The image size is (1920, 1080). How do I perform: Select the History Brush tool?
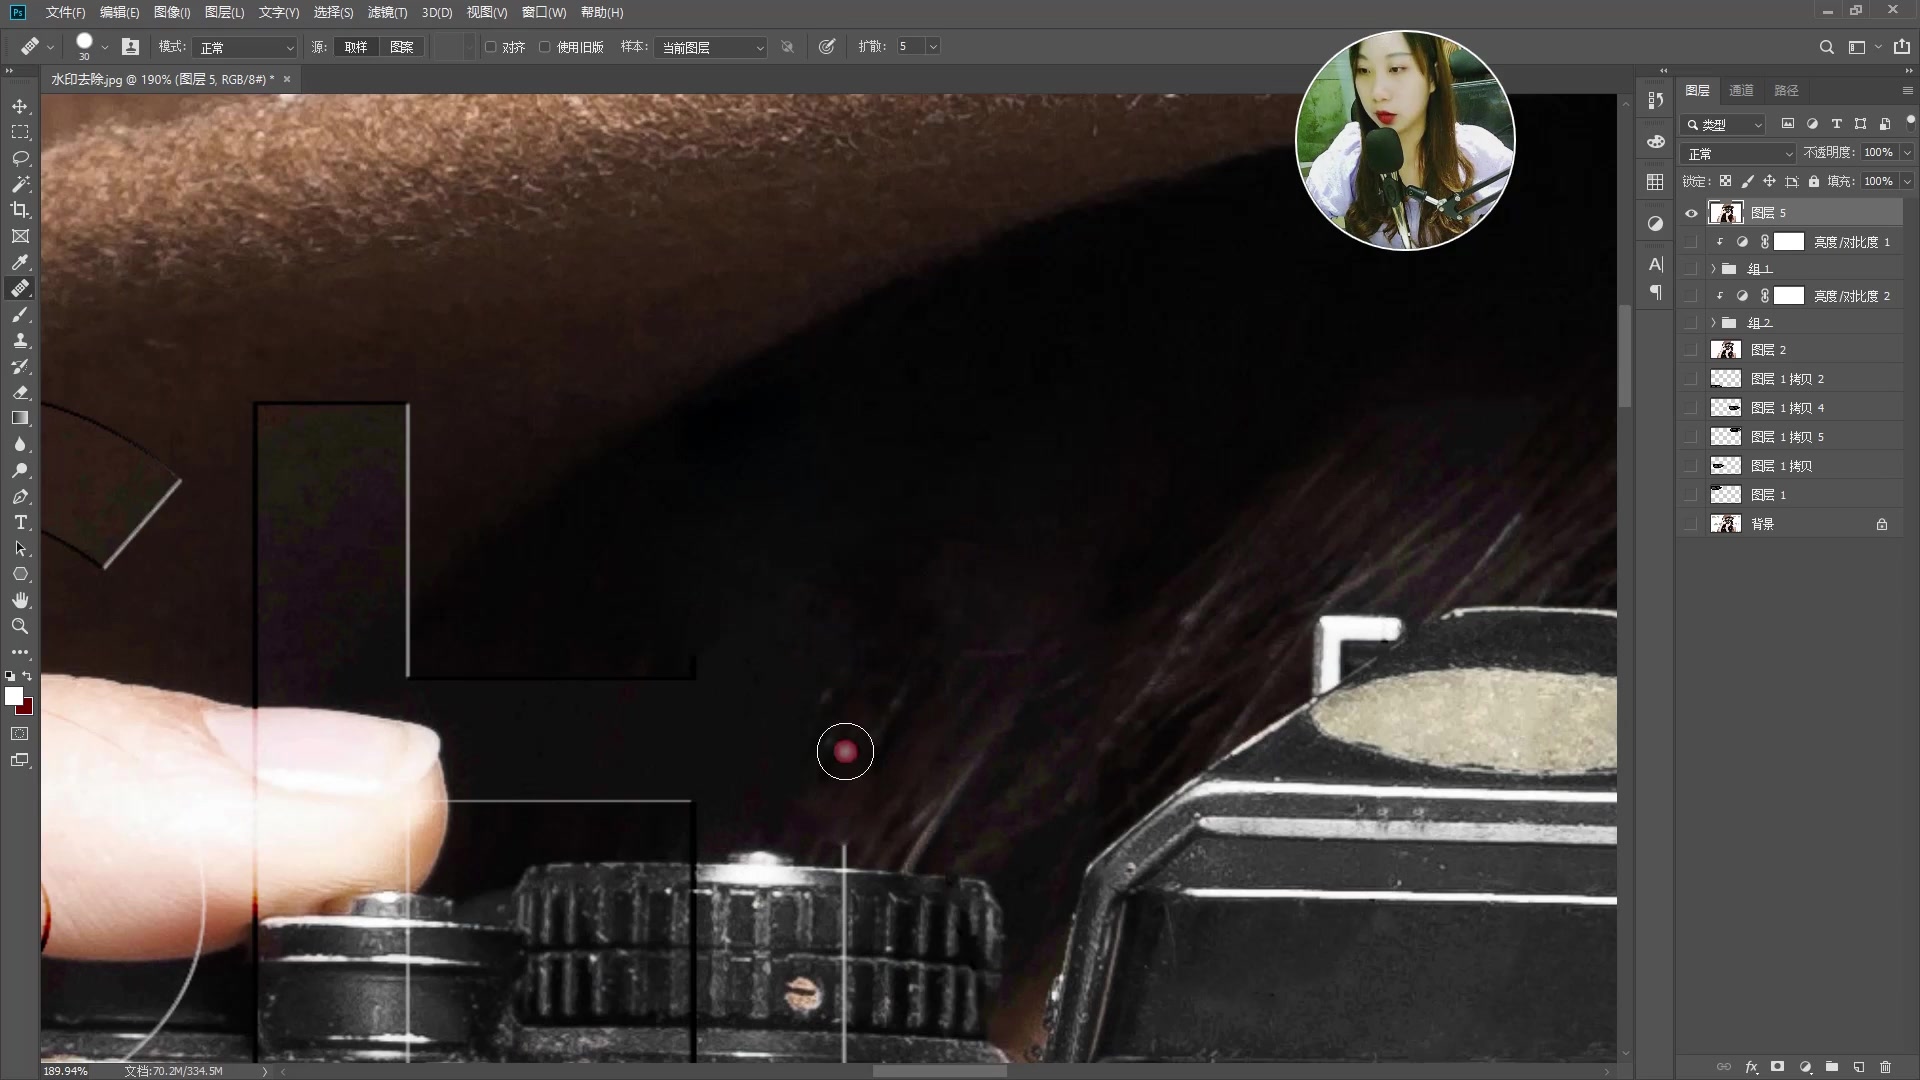click(20, 366)
